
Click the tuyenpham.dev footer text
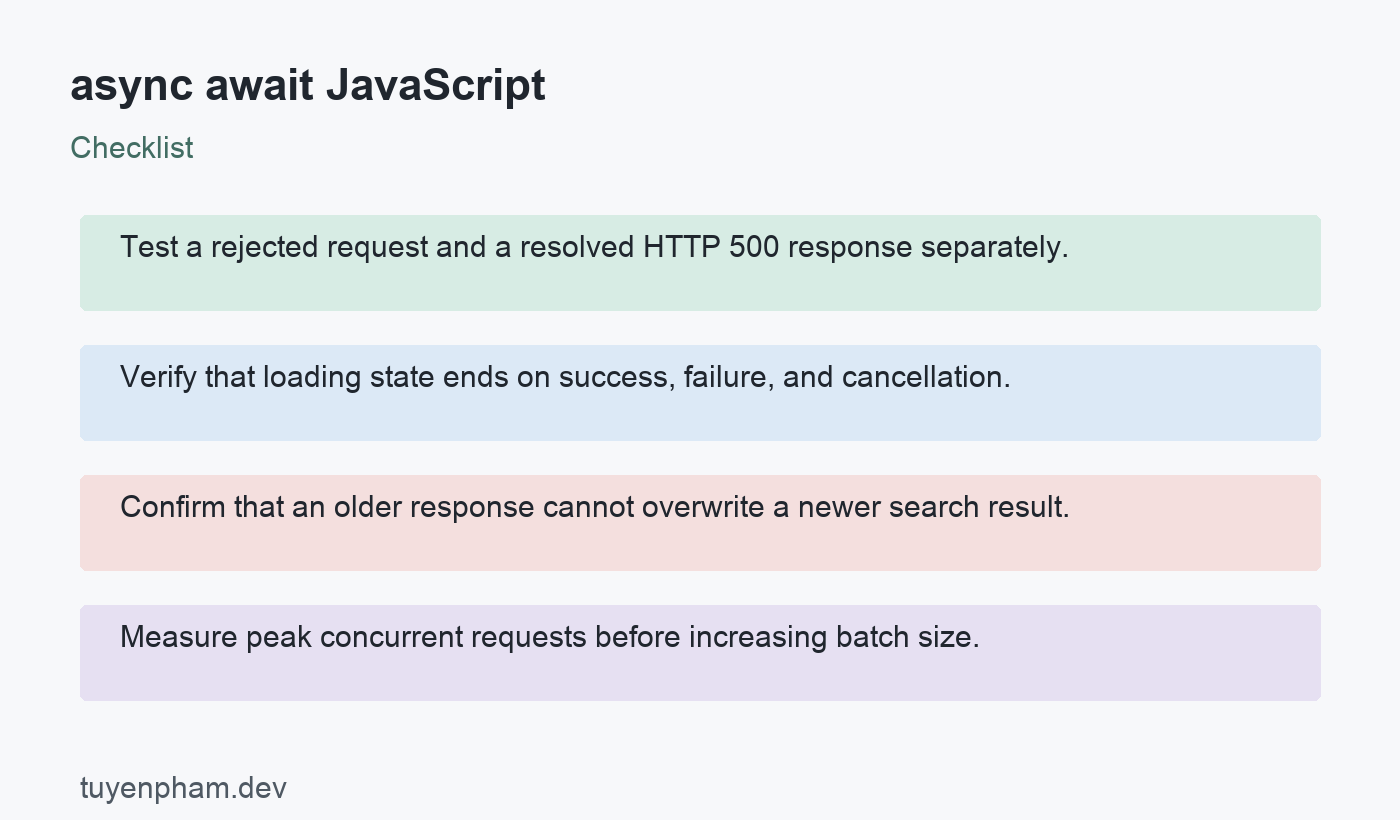tap(183, 788)
